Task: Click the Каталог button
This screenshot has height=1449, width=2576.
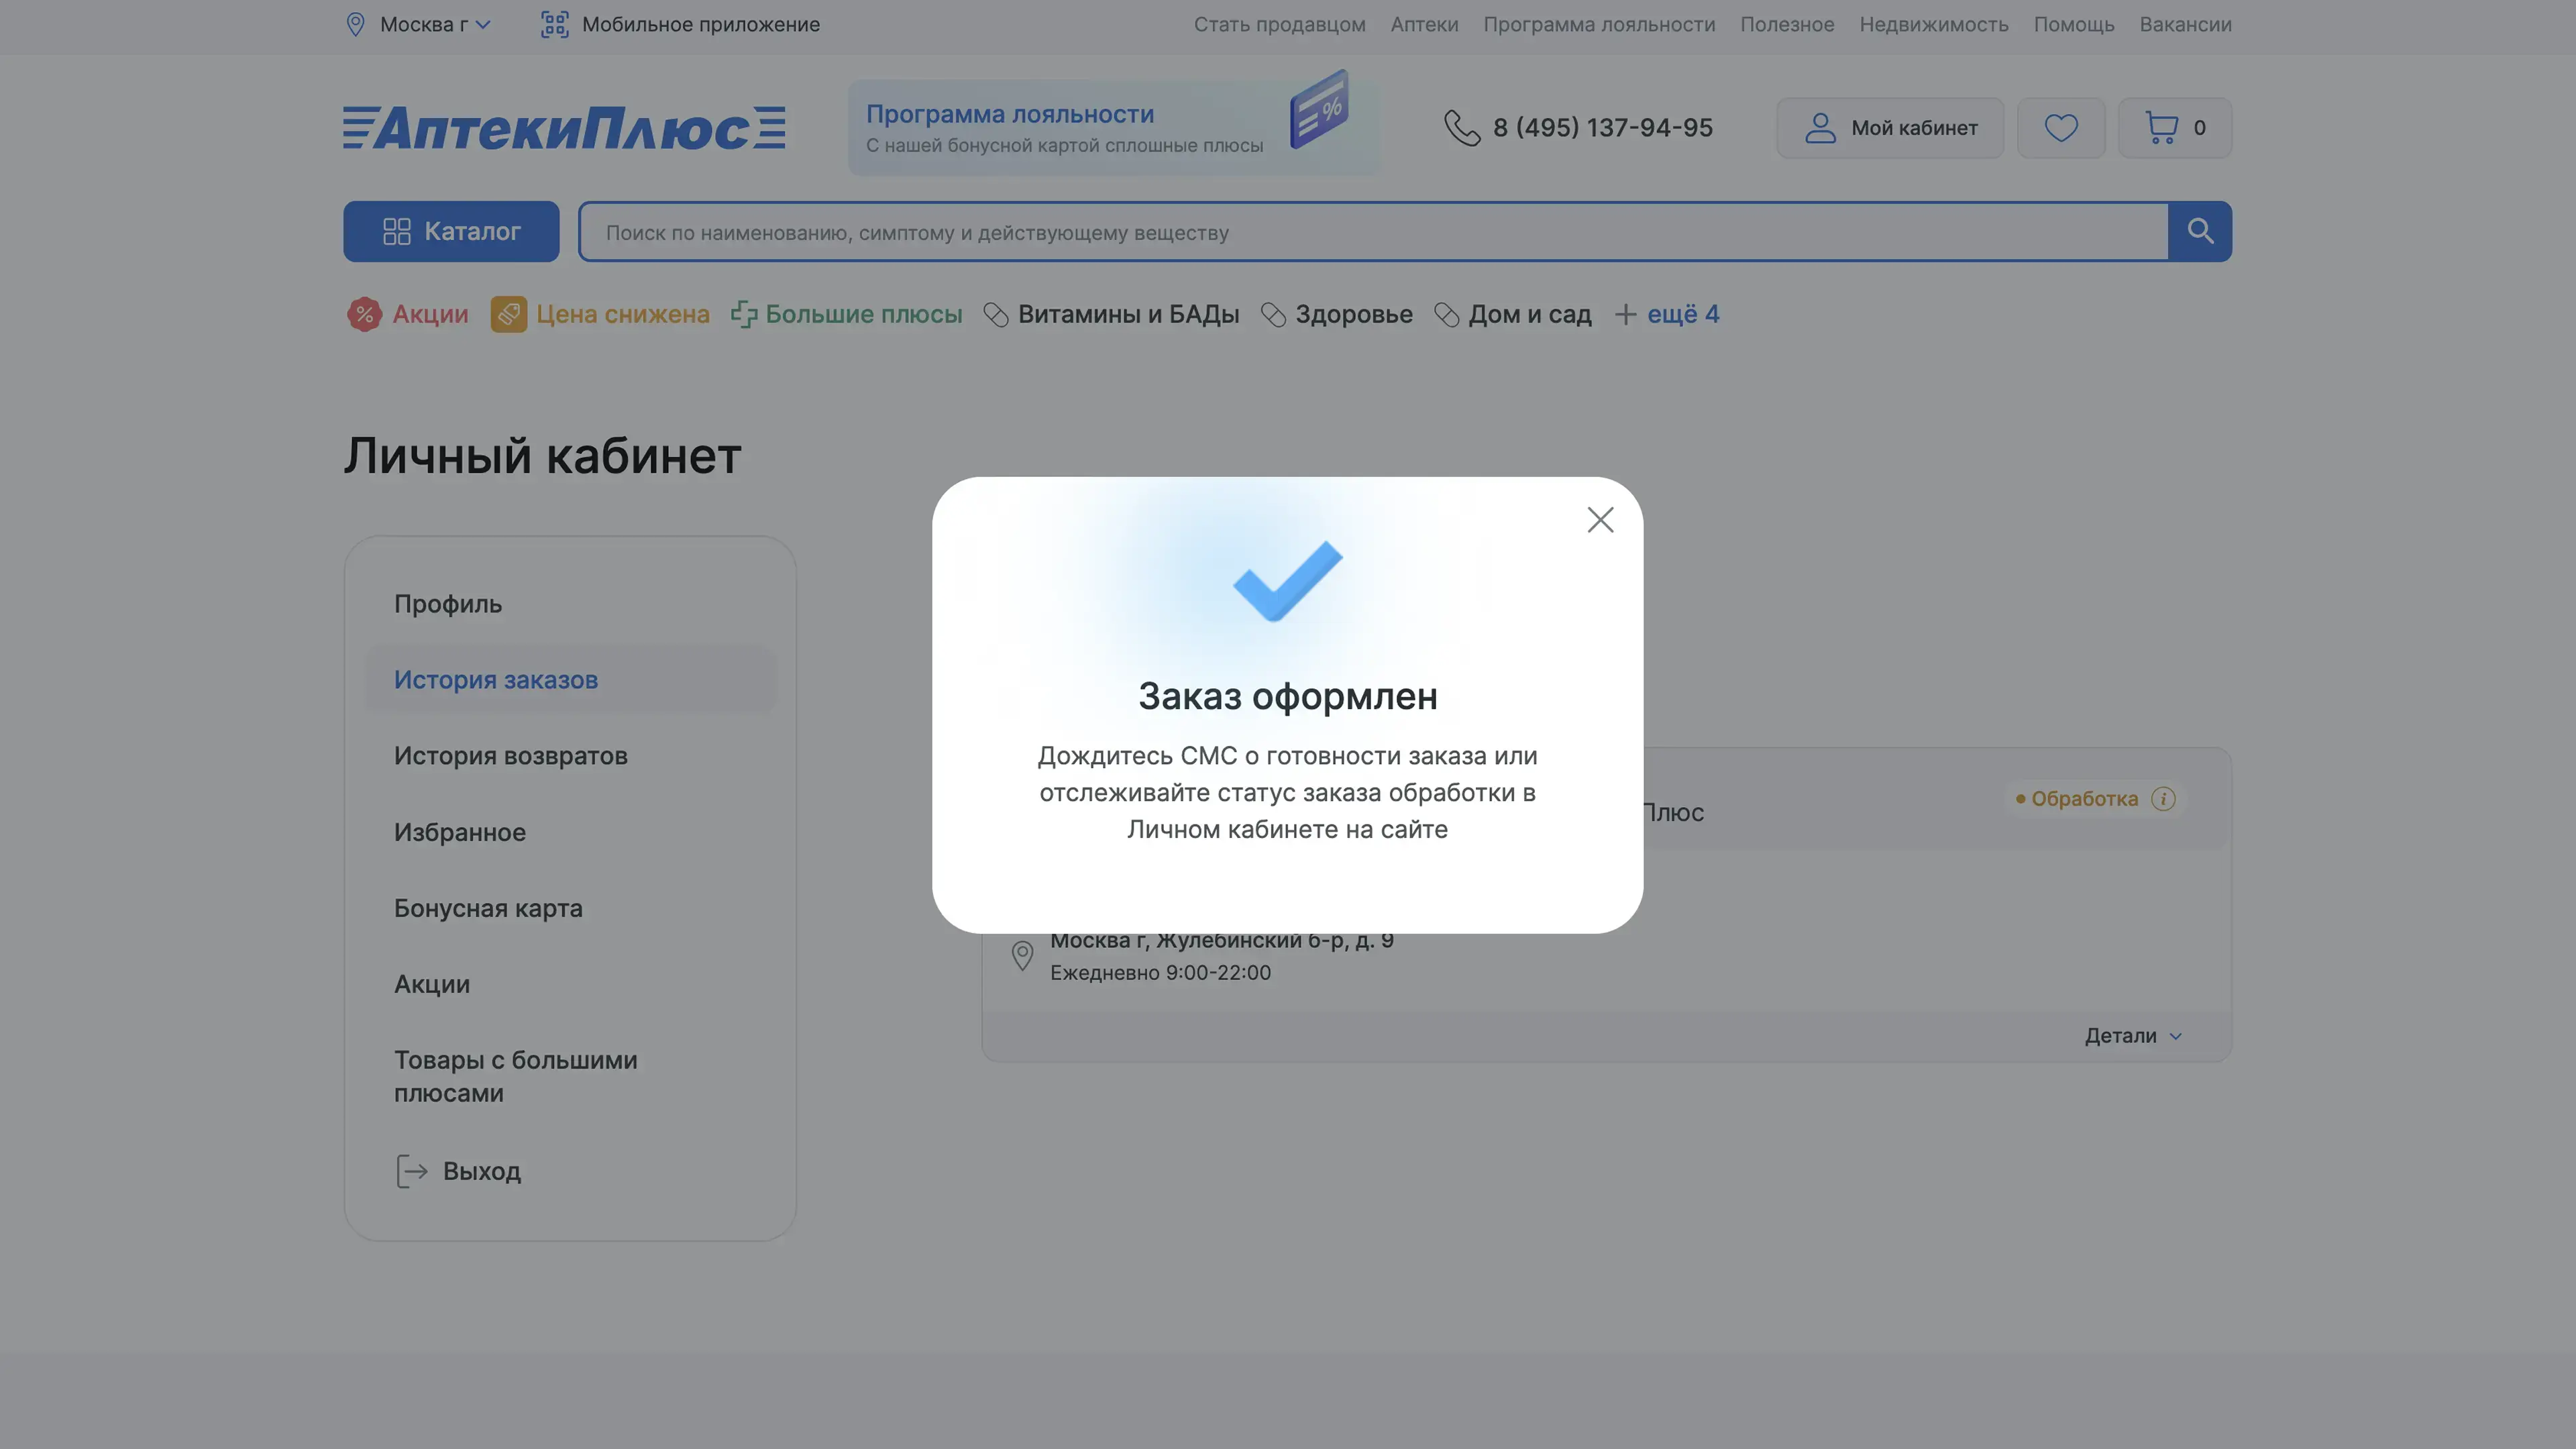Action: (x=451, y=232)
